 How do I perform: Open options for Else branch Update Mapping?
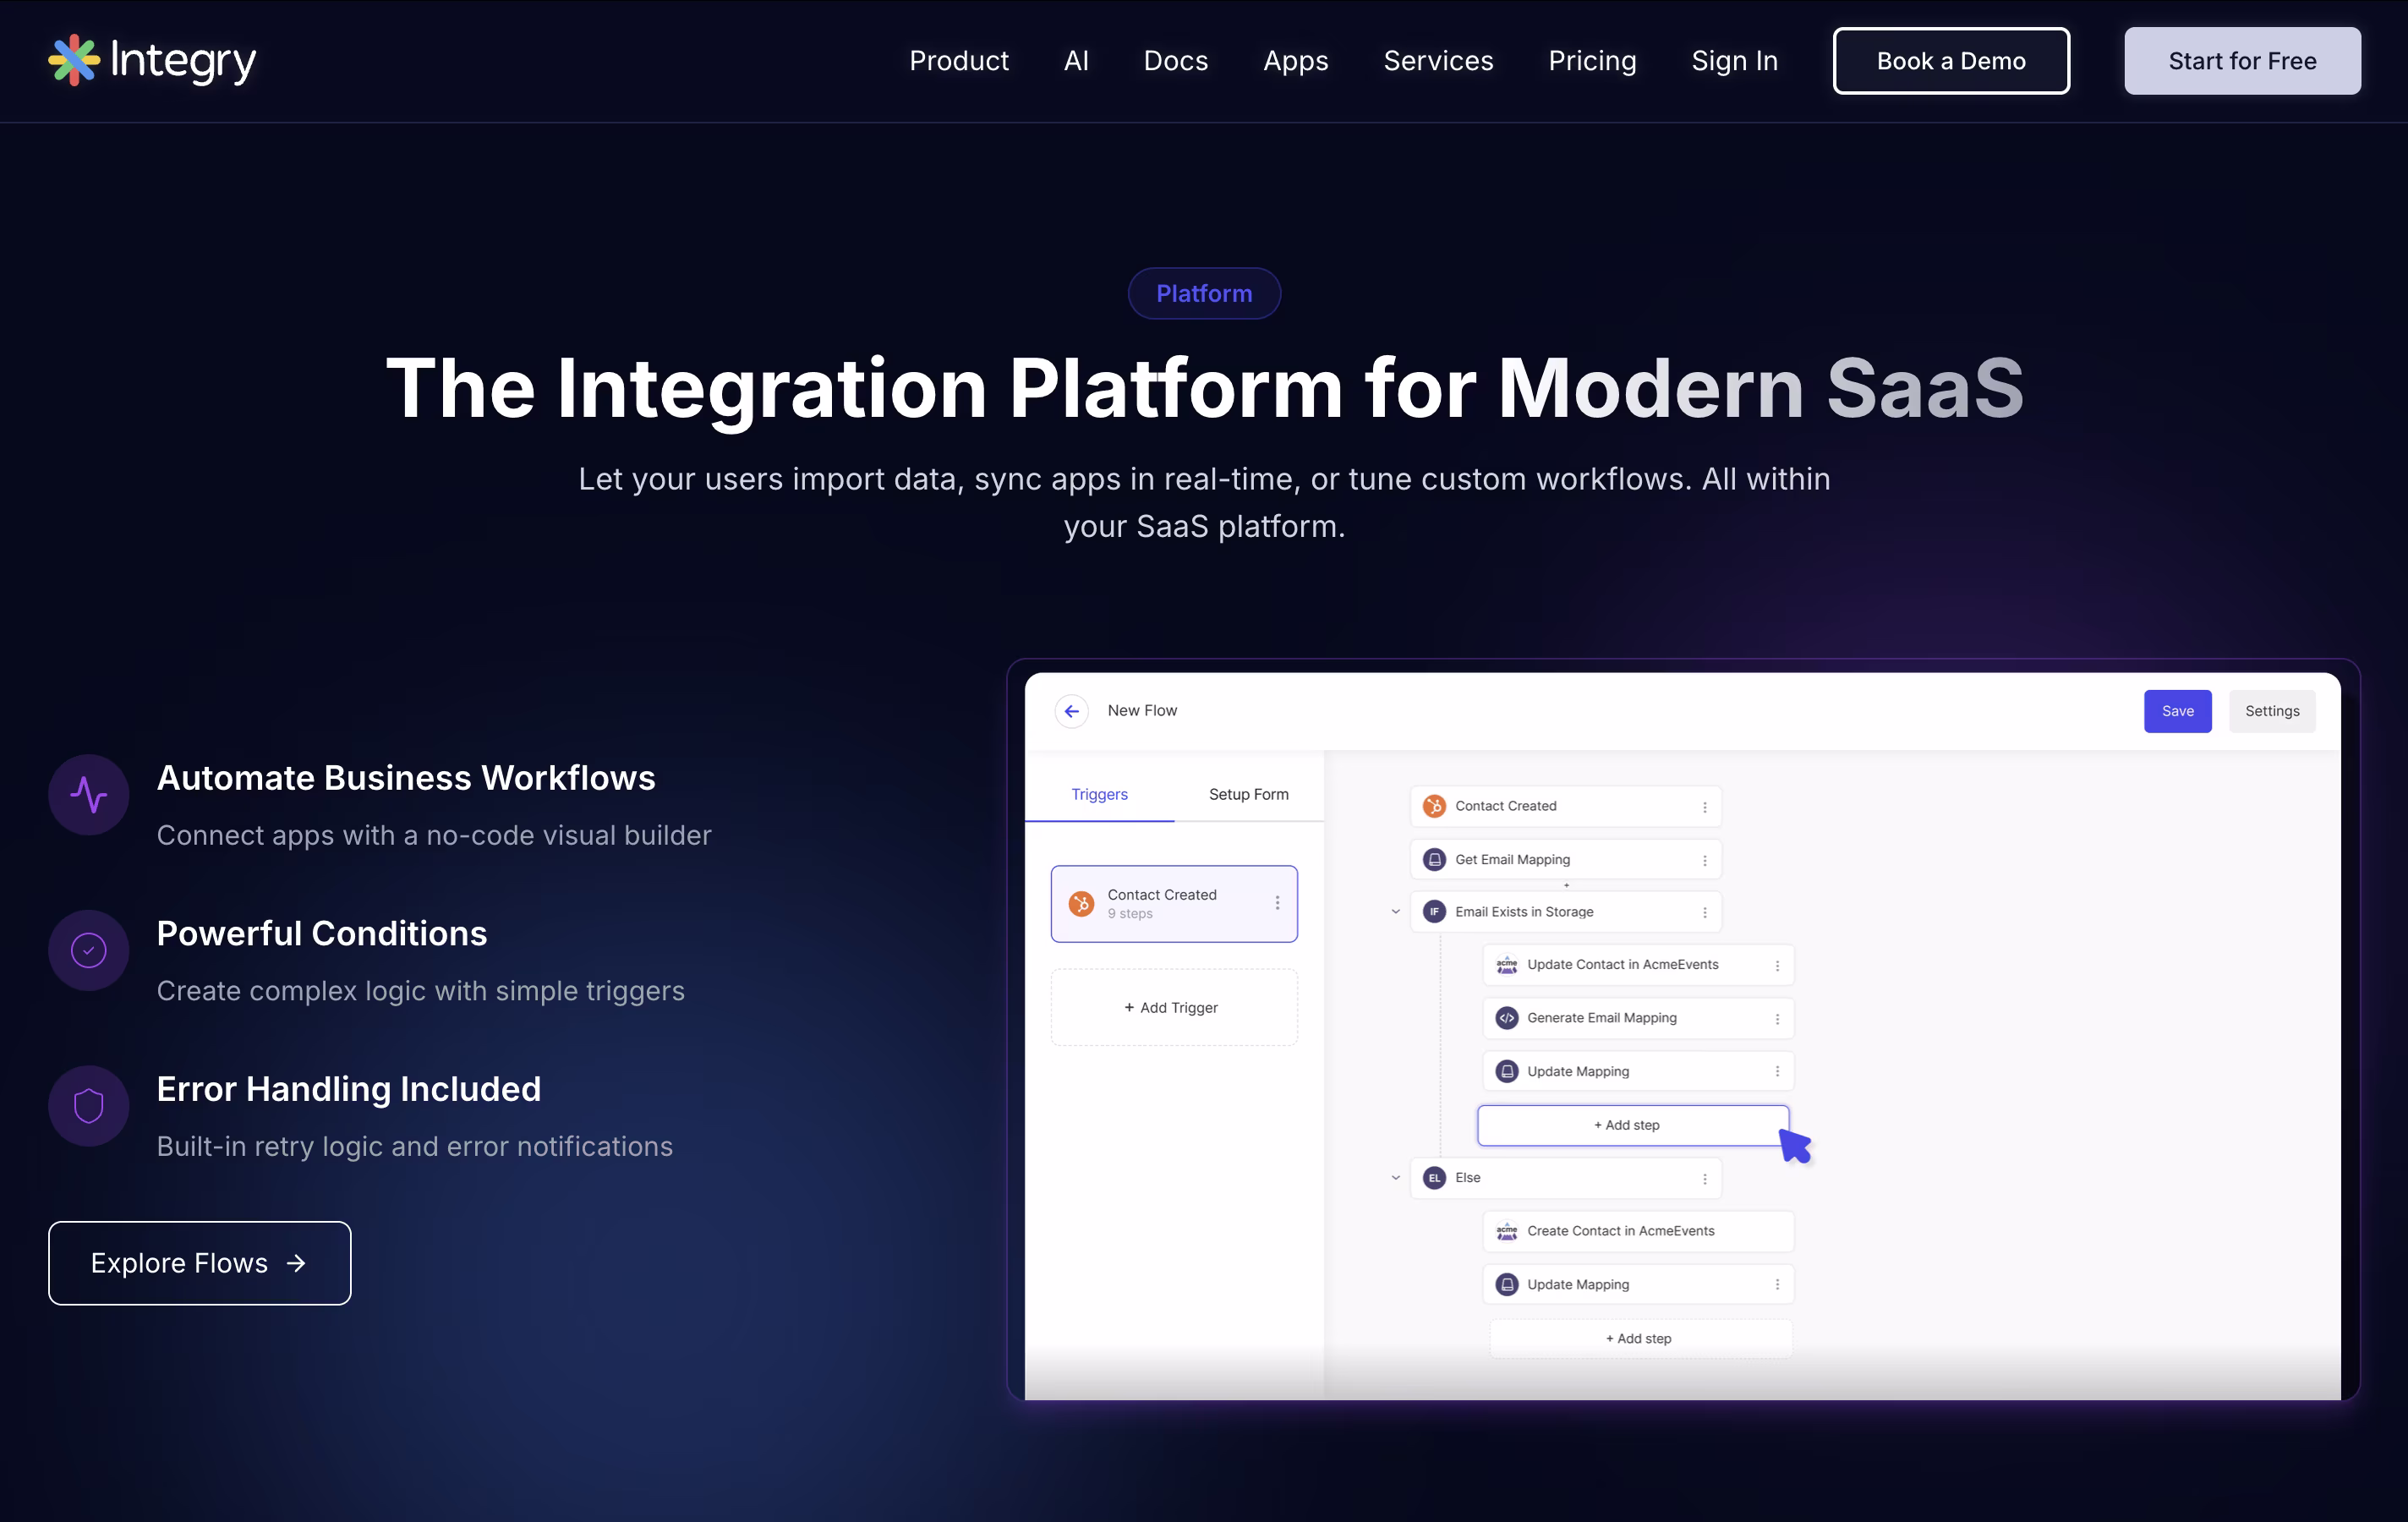(x=1777, y=1285)
